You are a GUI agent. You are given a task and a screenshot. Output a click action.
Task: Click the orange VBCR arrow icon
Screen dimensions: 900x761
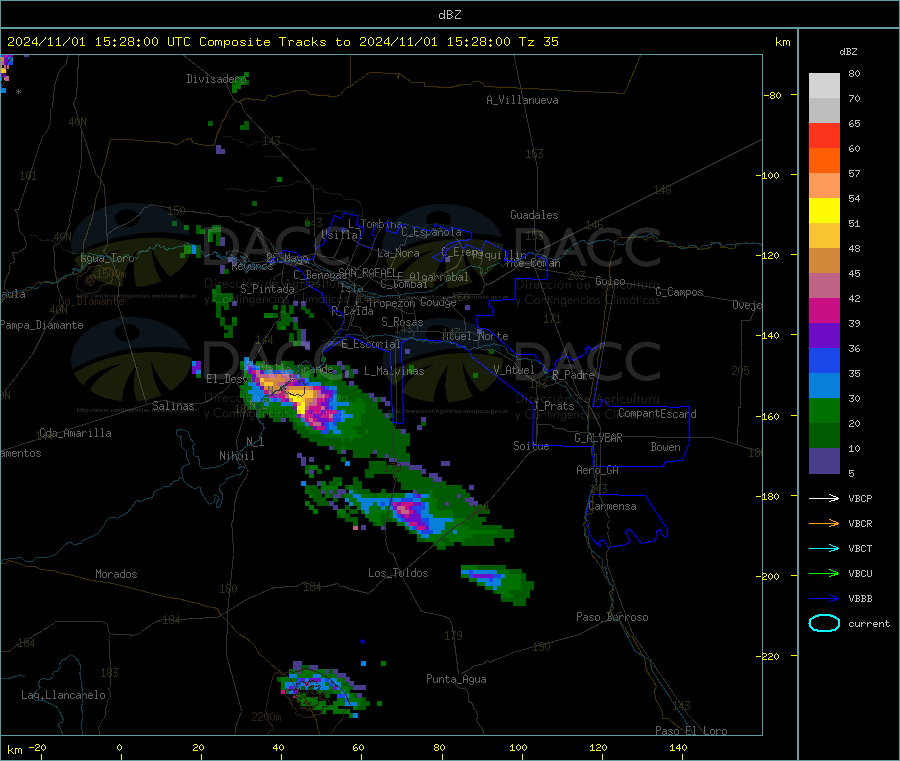[824, 523]
